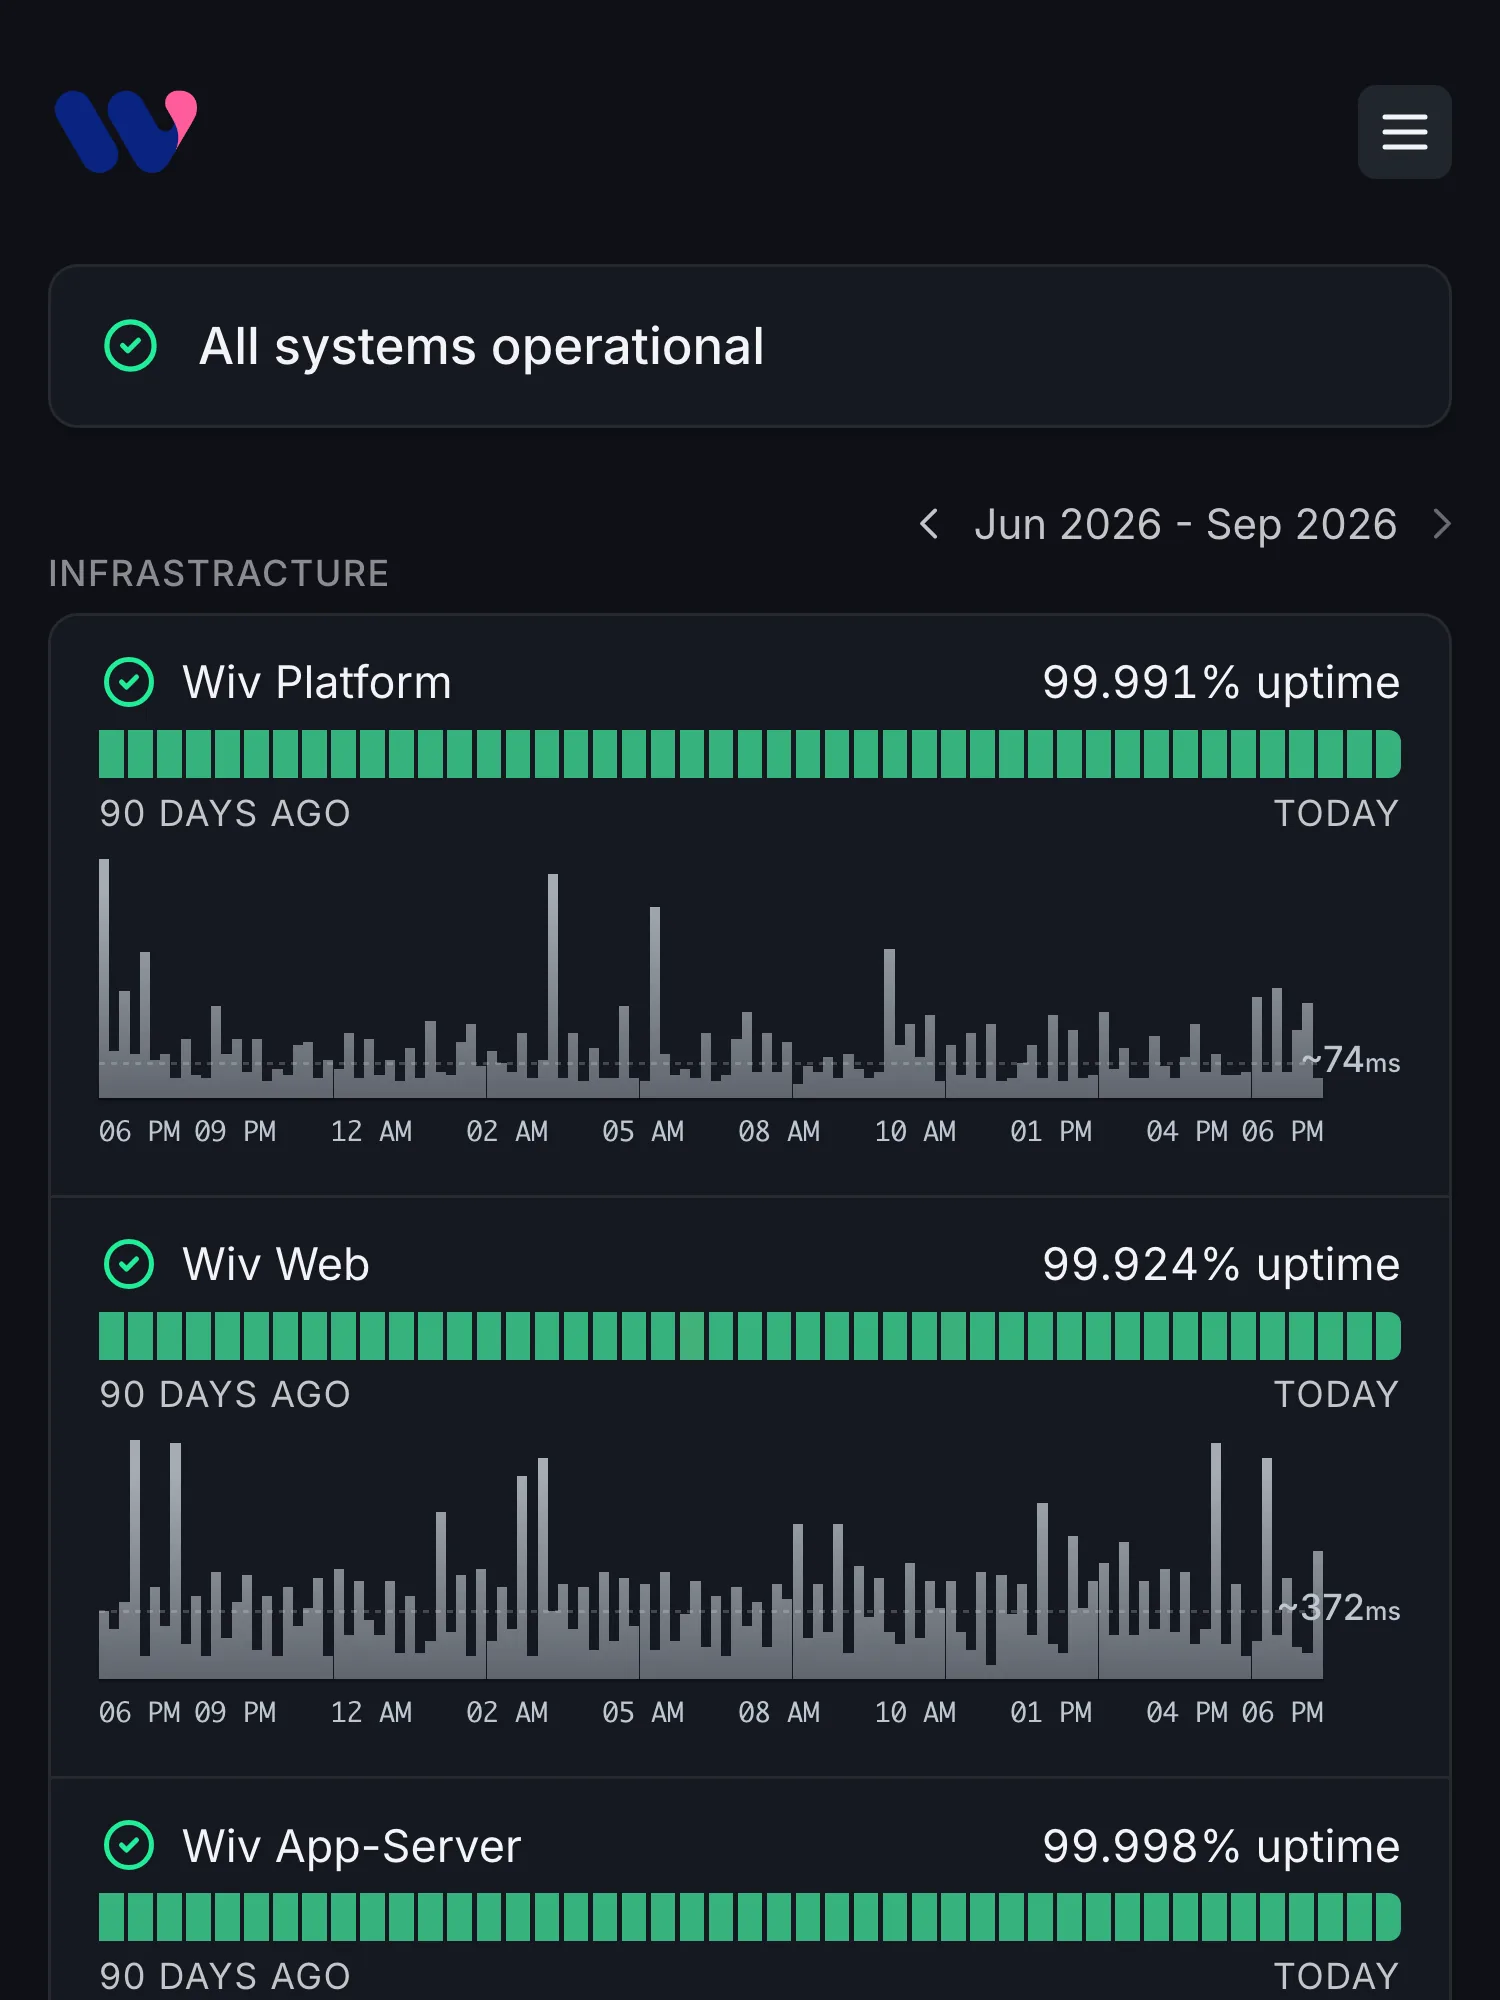Click the Wiv Platform response time chart

pos(711,978)
